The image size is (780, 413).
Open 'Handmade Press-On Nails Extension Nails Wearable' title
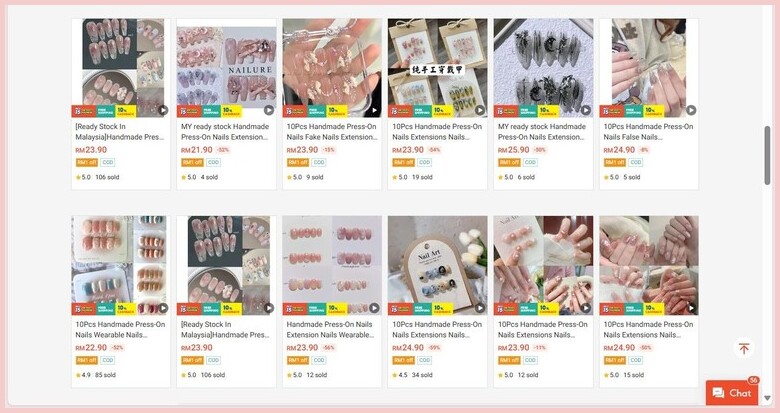coord(331,329)
